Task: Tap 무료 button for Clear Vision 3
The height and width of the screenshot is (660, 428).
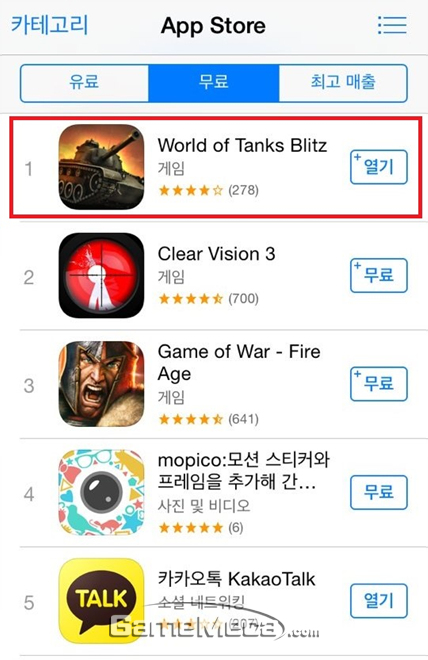Action: point(379,276)
